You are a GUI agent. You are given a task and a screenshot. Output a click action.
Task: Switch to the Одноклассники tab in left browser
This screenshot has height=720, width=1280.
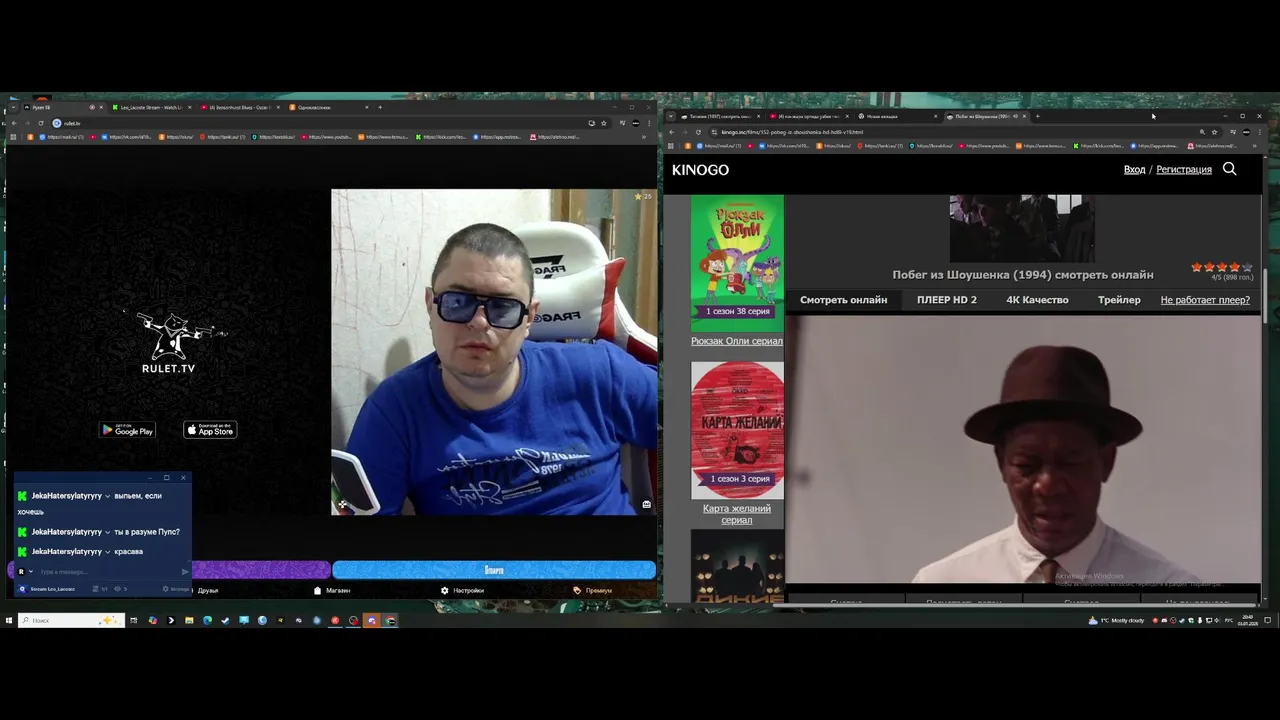(328, 107)
